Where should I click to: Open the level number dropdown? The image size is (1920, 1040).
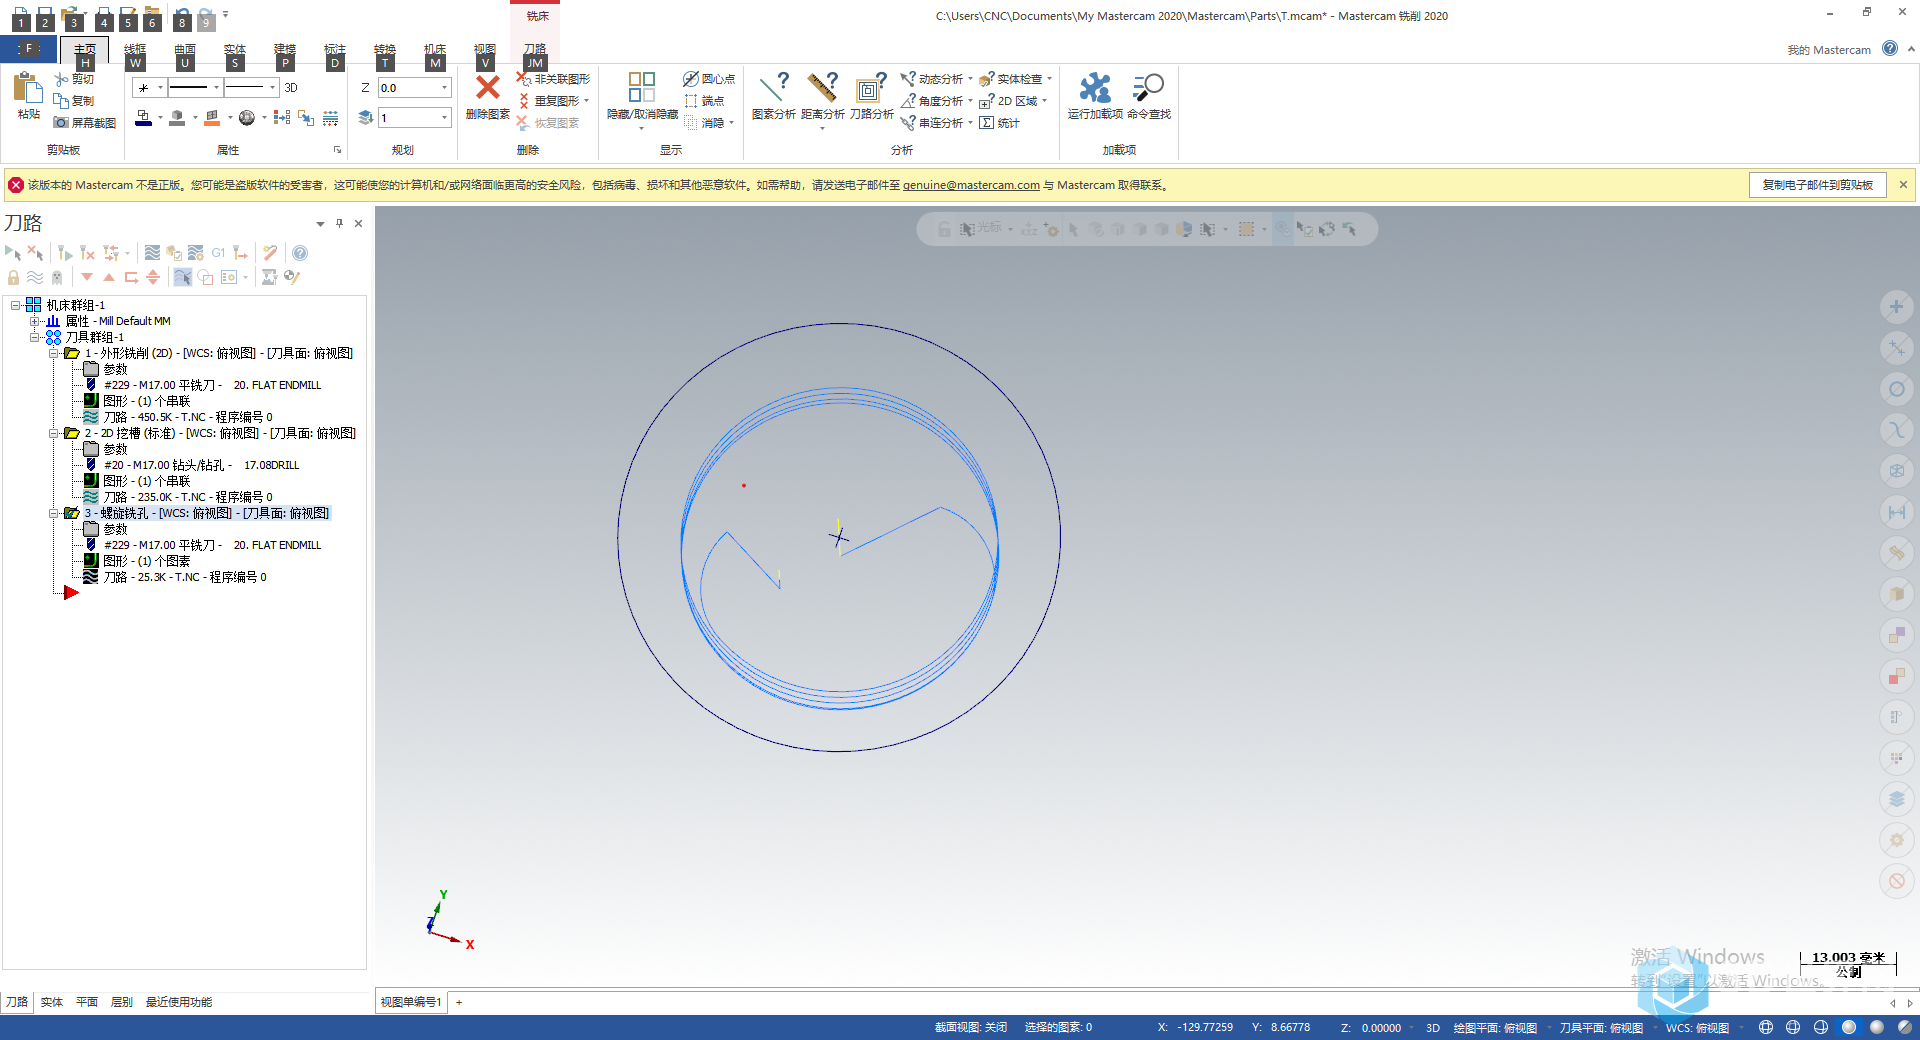(x=444, y=118)
